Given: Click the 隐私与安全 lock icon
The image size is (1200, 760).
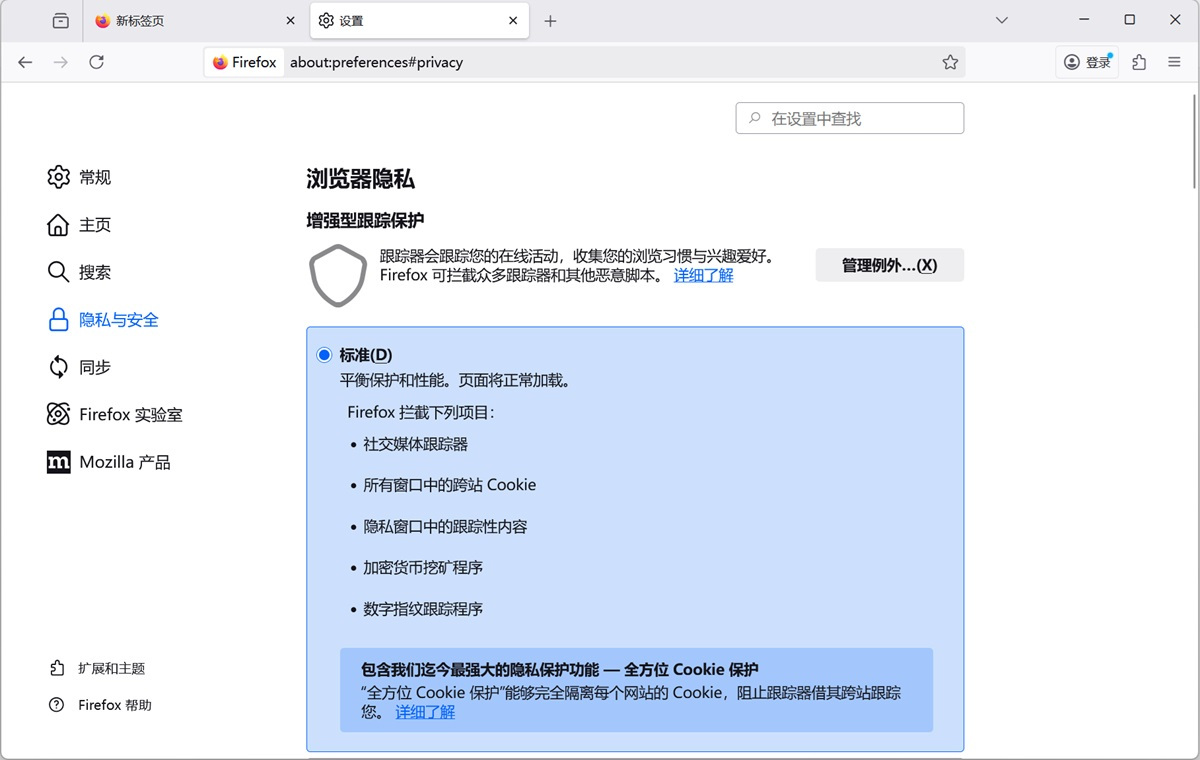Looking at the screenshot, I should pos(58,319).
